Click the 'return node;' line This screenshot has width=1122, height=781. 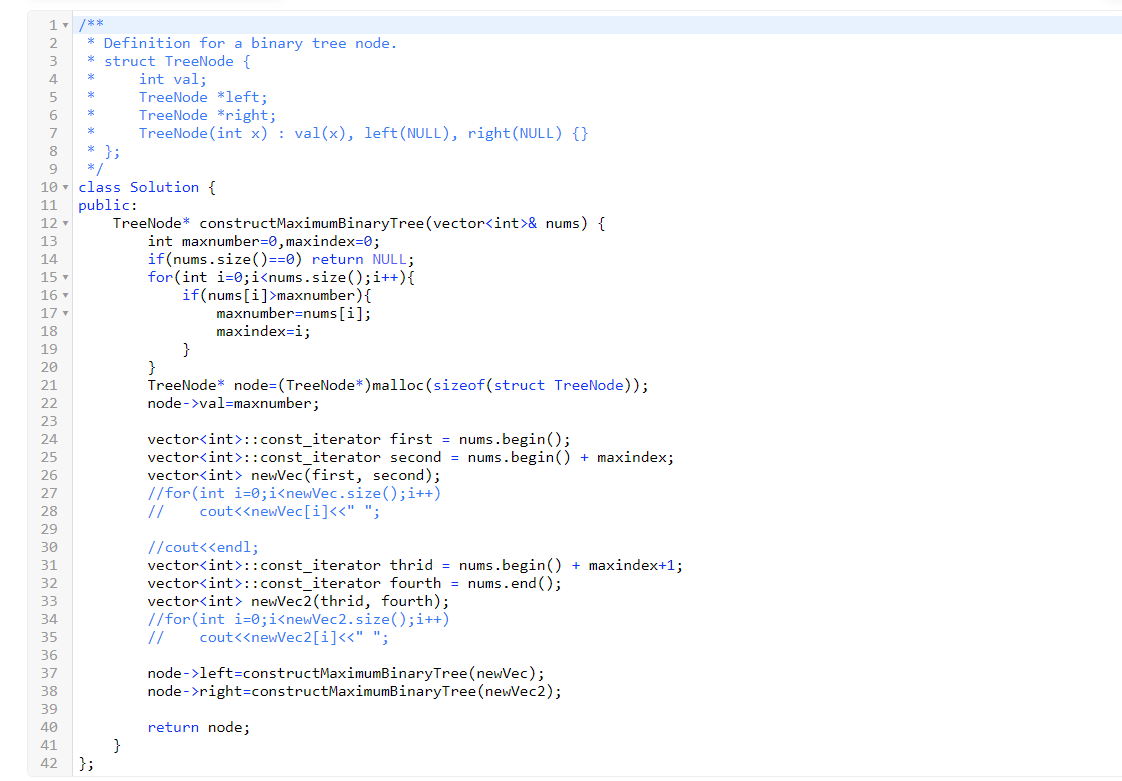point(199,727)
